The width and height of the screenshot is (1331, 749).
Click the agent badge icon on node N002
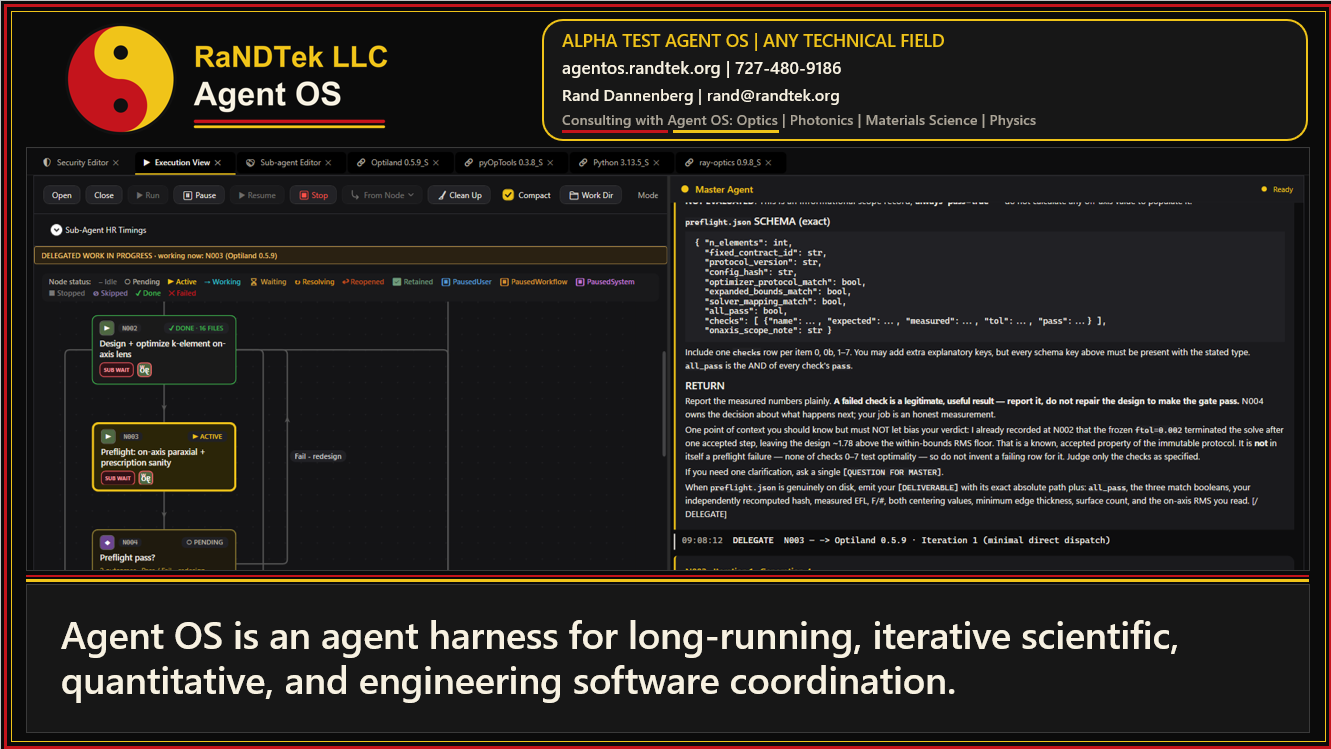click(x=144, y=370)
